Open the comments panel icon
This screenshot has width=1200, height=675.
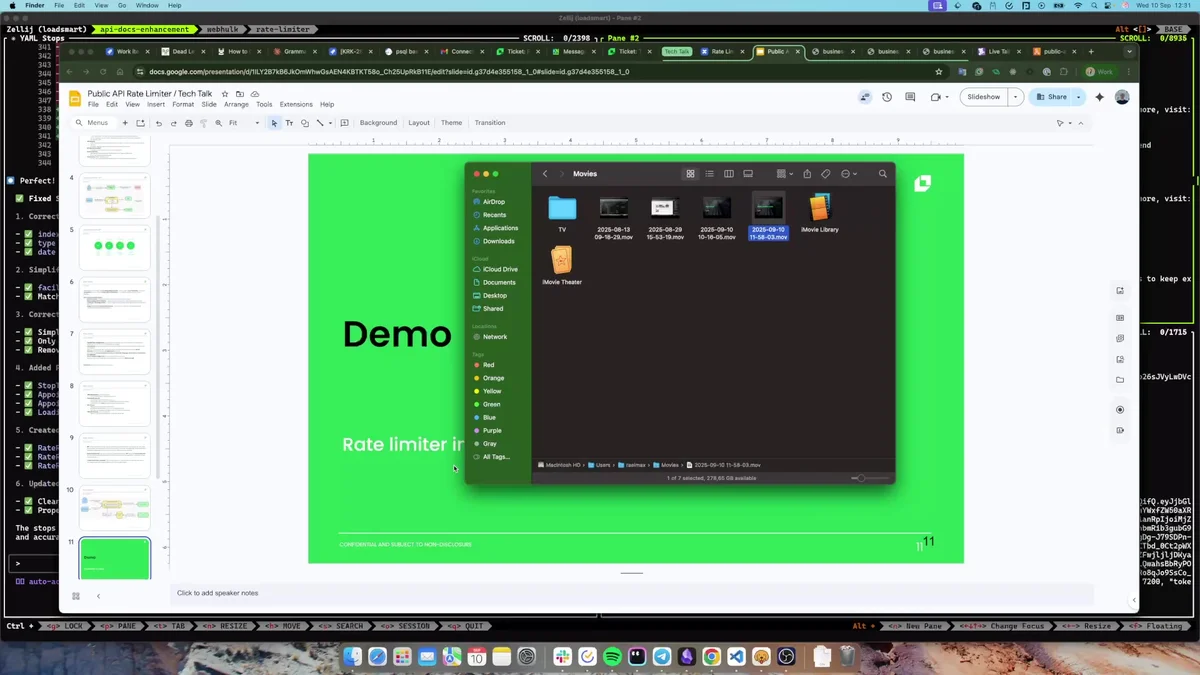pyautogui.click(x=910, y=97)
